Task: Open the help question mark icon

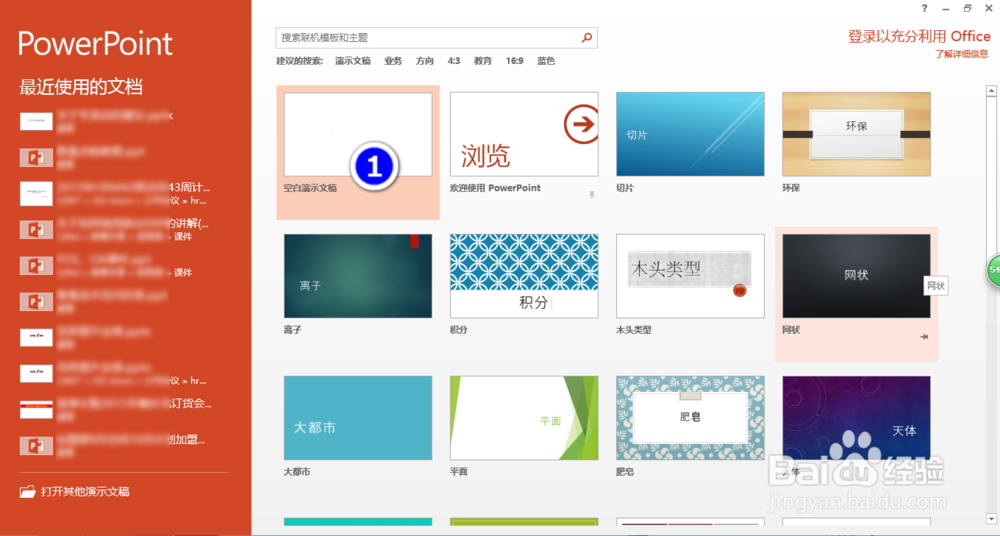Action: coord(925,8)
